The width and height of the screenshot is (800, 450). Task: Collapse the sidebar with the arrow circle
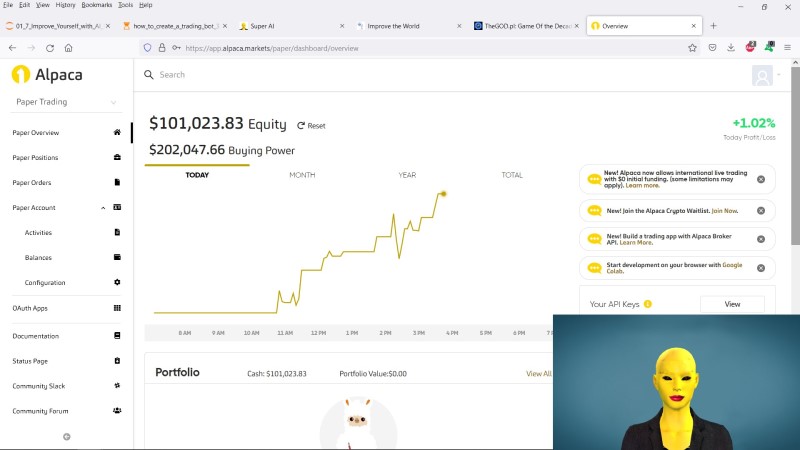pos(66,437)
